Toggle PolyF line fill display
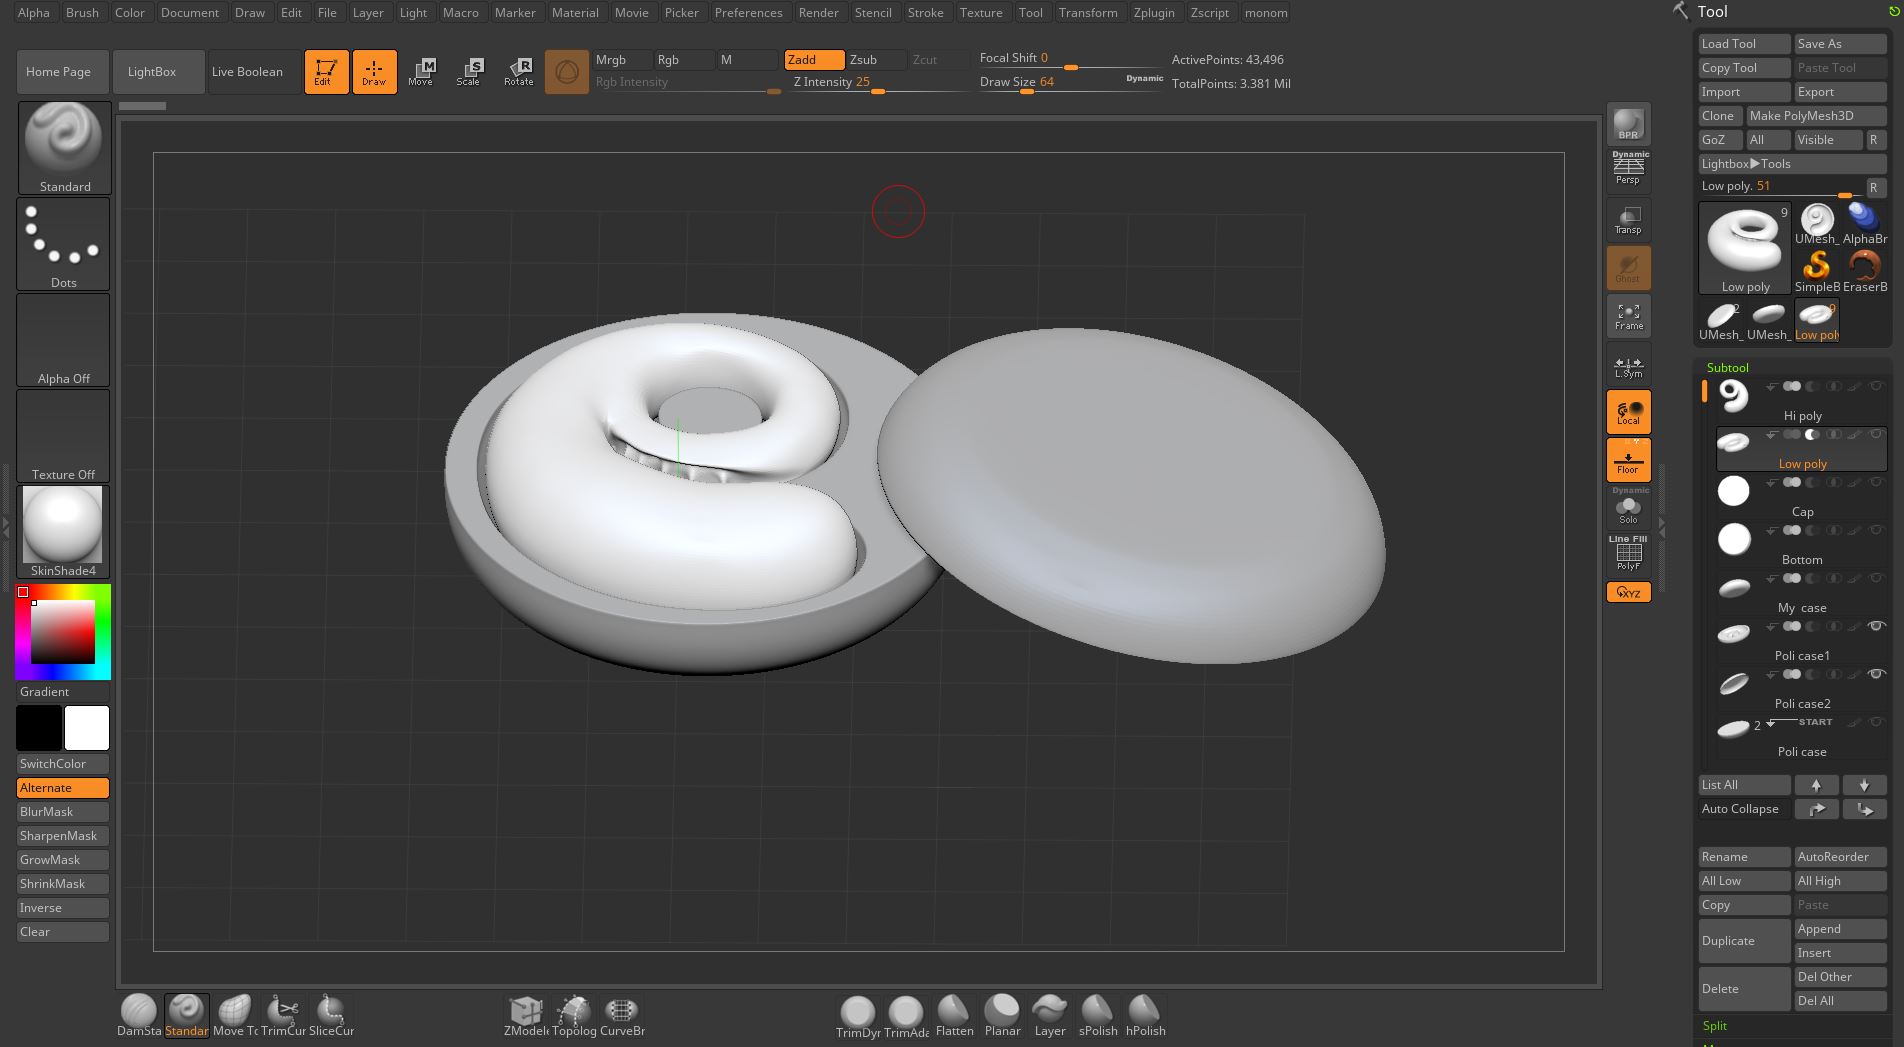Image resolution: width=1904 pixels, height=1047 pixels. 1628,555
